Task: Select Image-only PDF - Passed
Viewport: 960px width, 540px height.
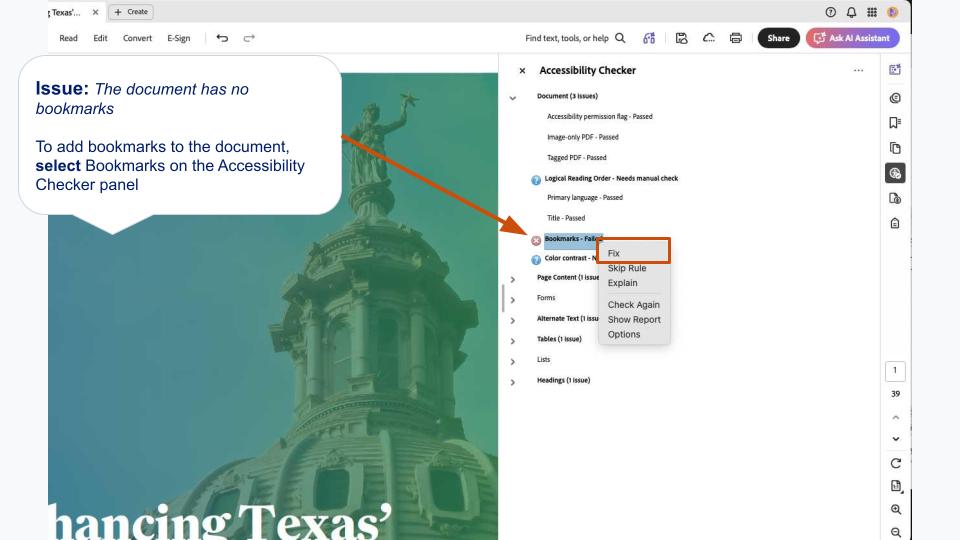Action: point(582,137)
